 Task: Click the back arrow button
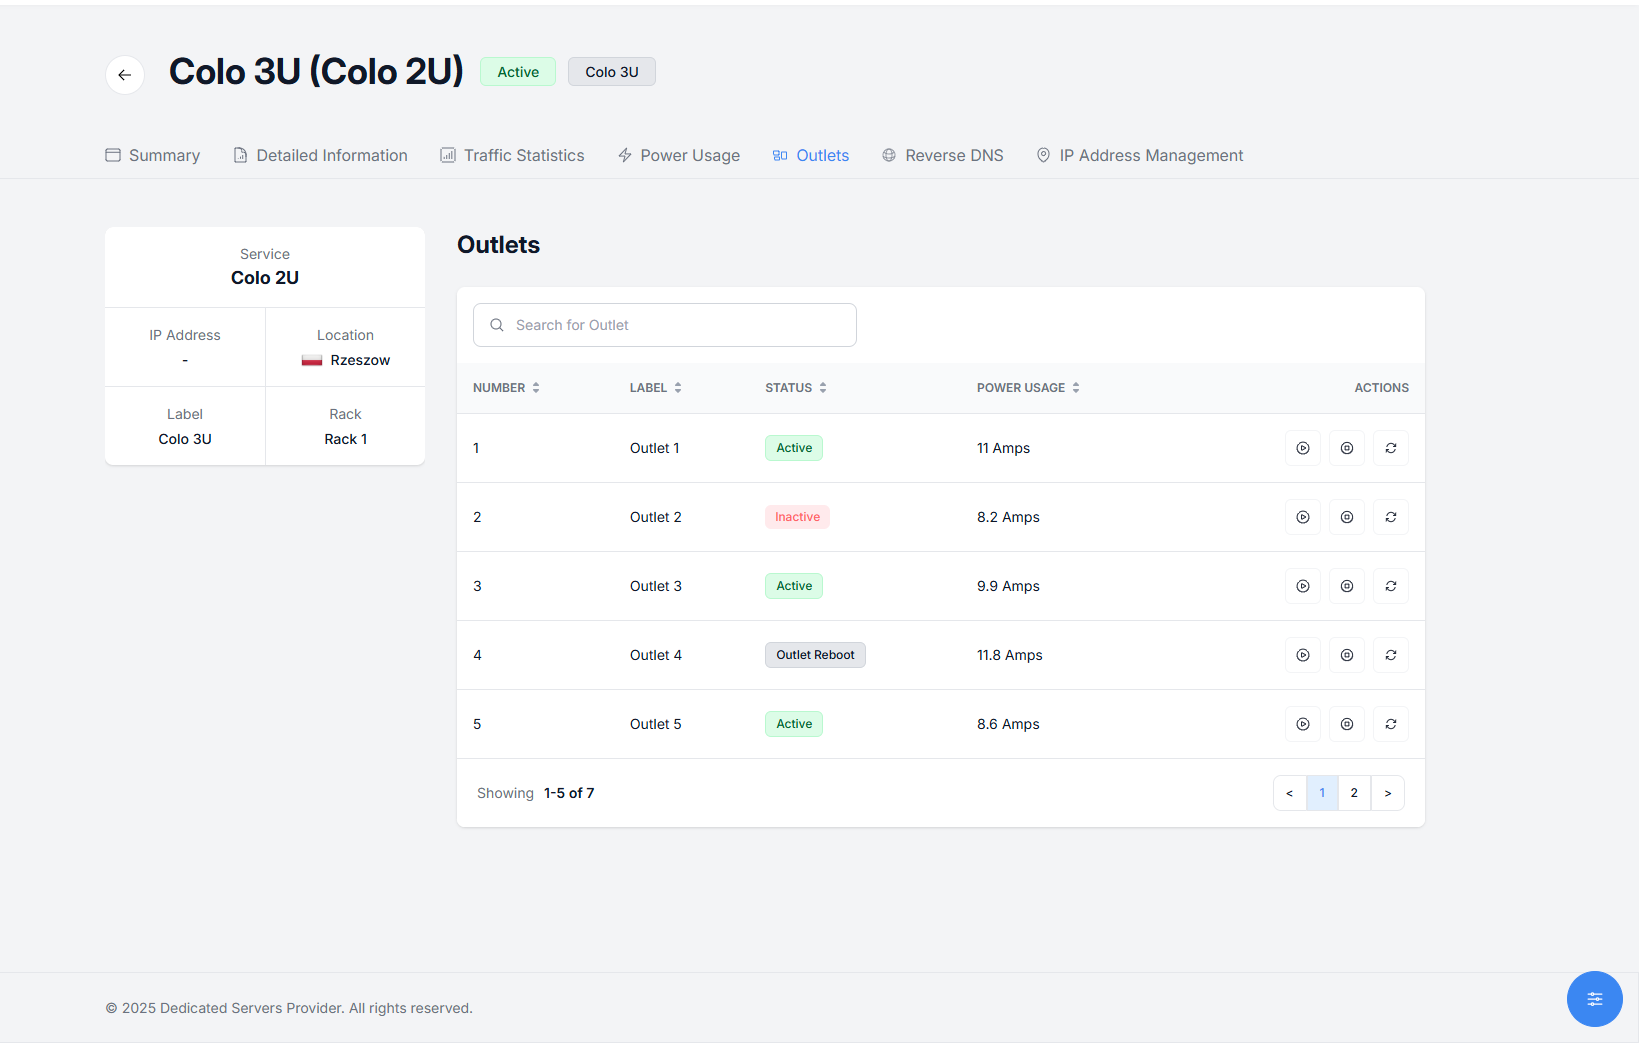[125, 75]
